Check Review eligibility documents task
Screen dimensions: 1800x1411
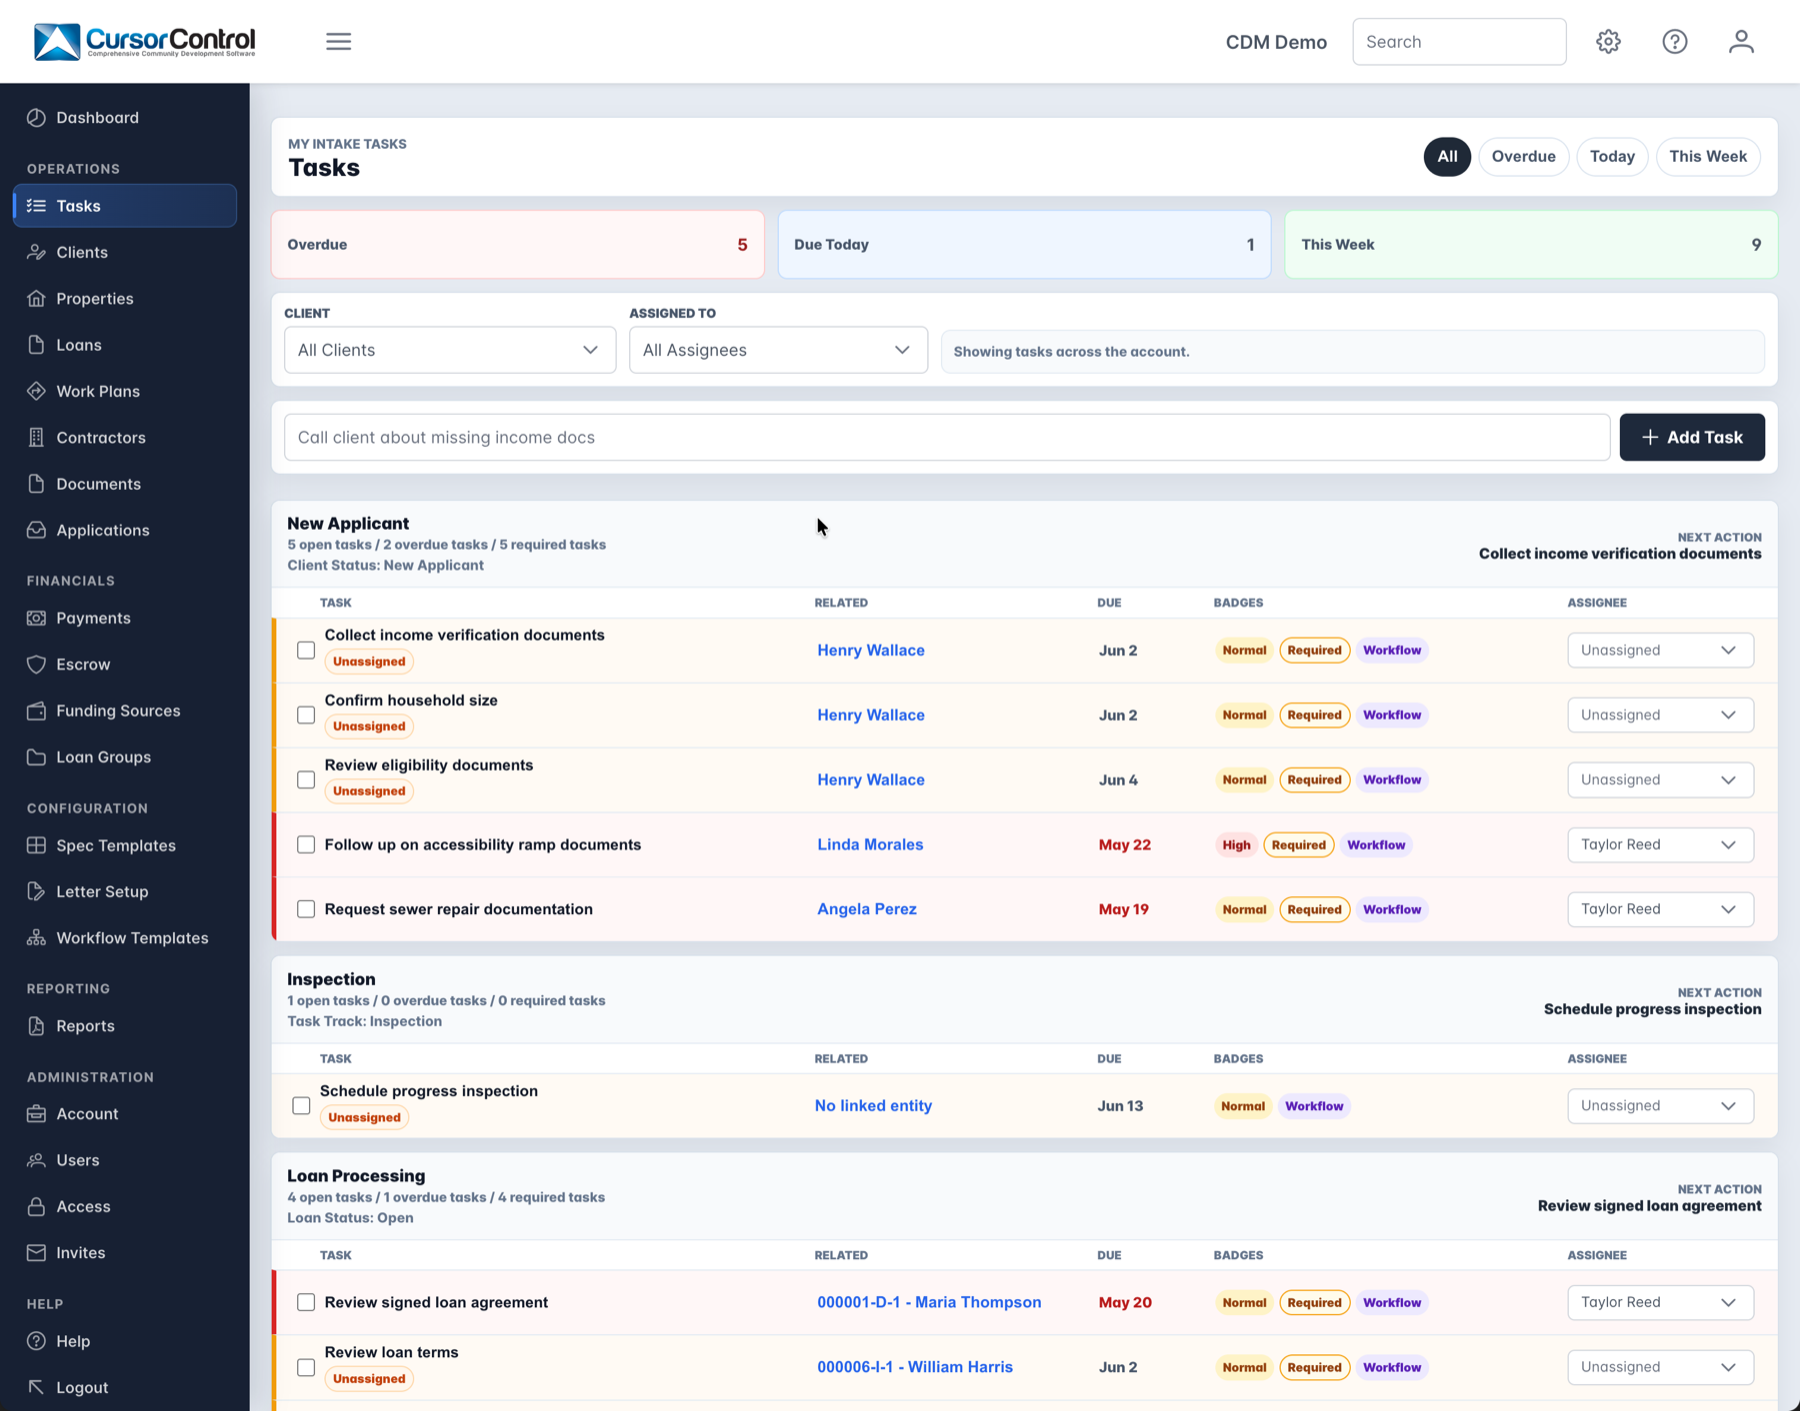306,780
